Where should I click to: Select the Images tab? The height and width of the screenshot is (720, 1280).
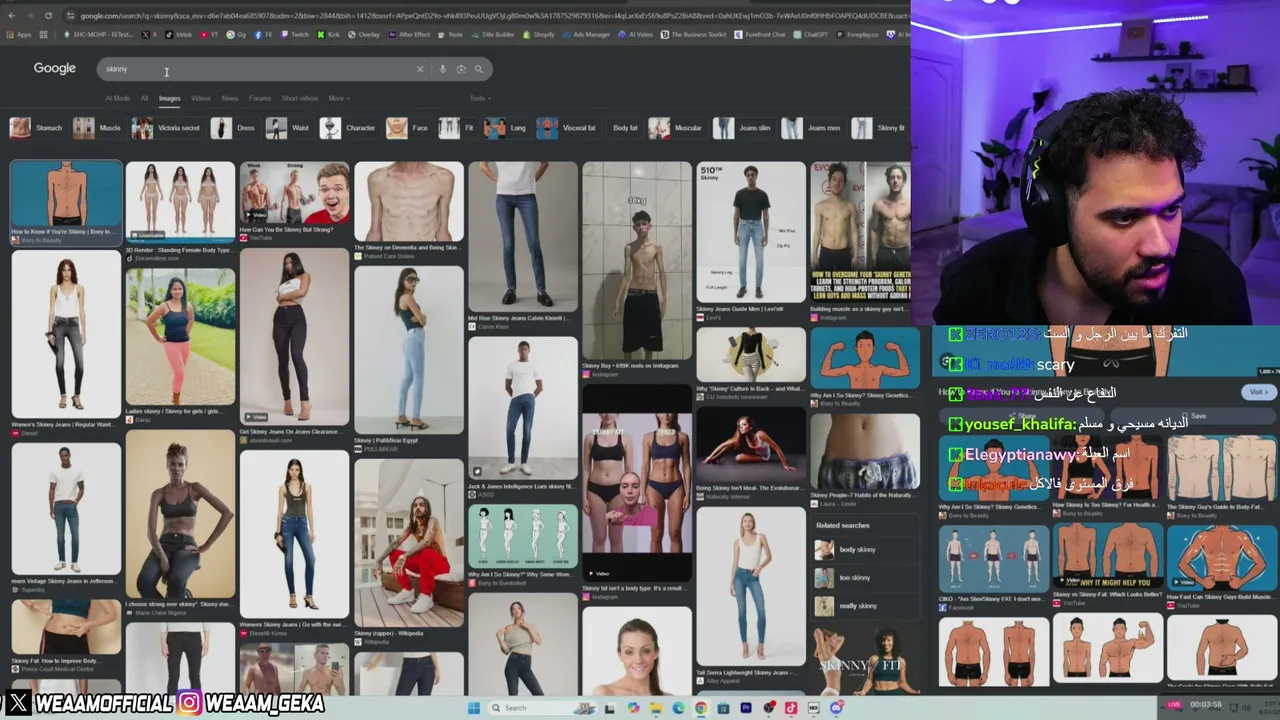(169, 98)
